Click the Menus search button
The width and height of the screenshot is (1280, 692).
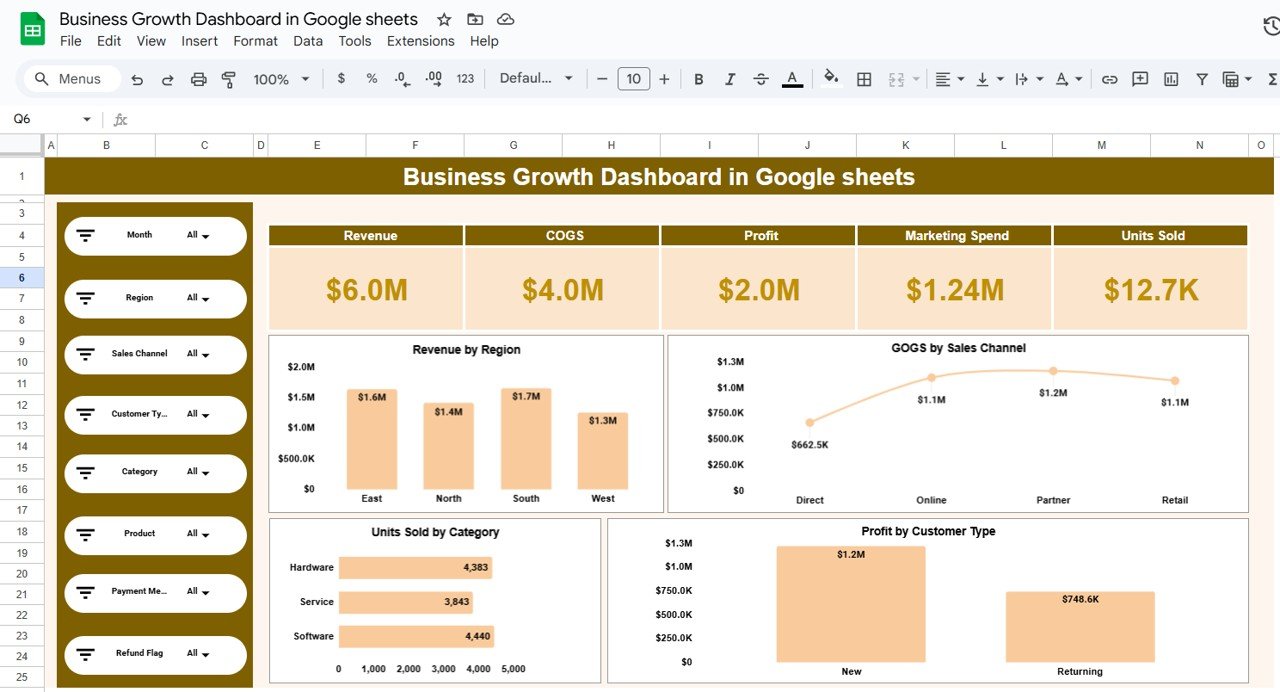pyautogui.click(x=70, y=78)
